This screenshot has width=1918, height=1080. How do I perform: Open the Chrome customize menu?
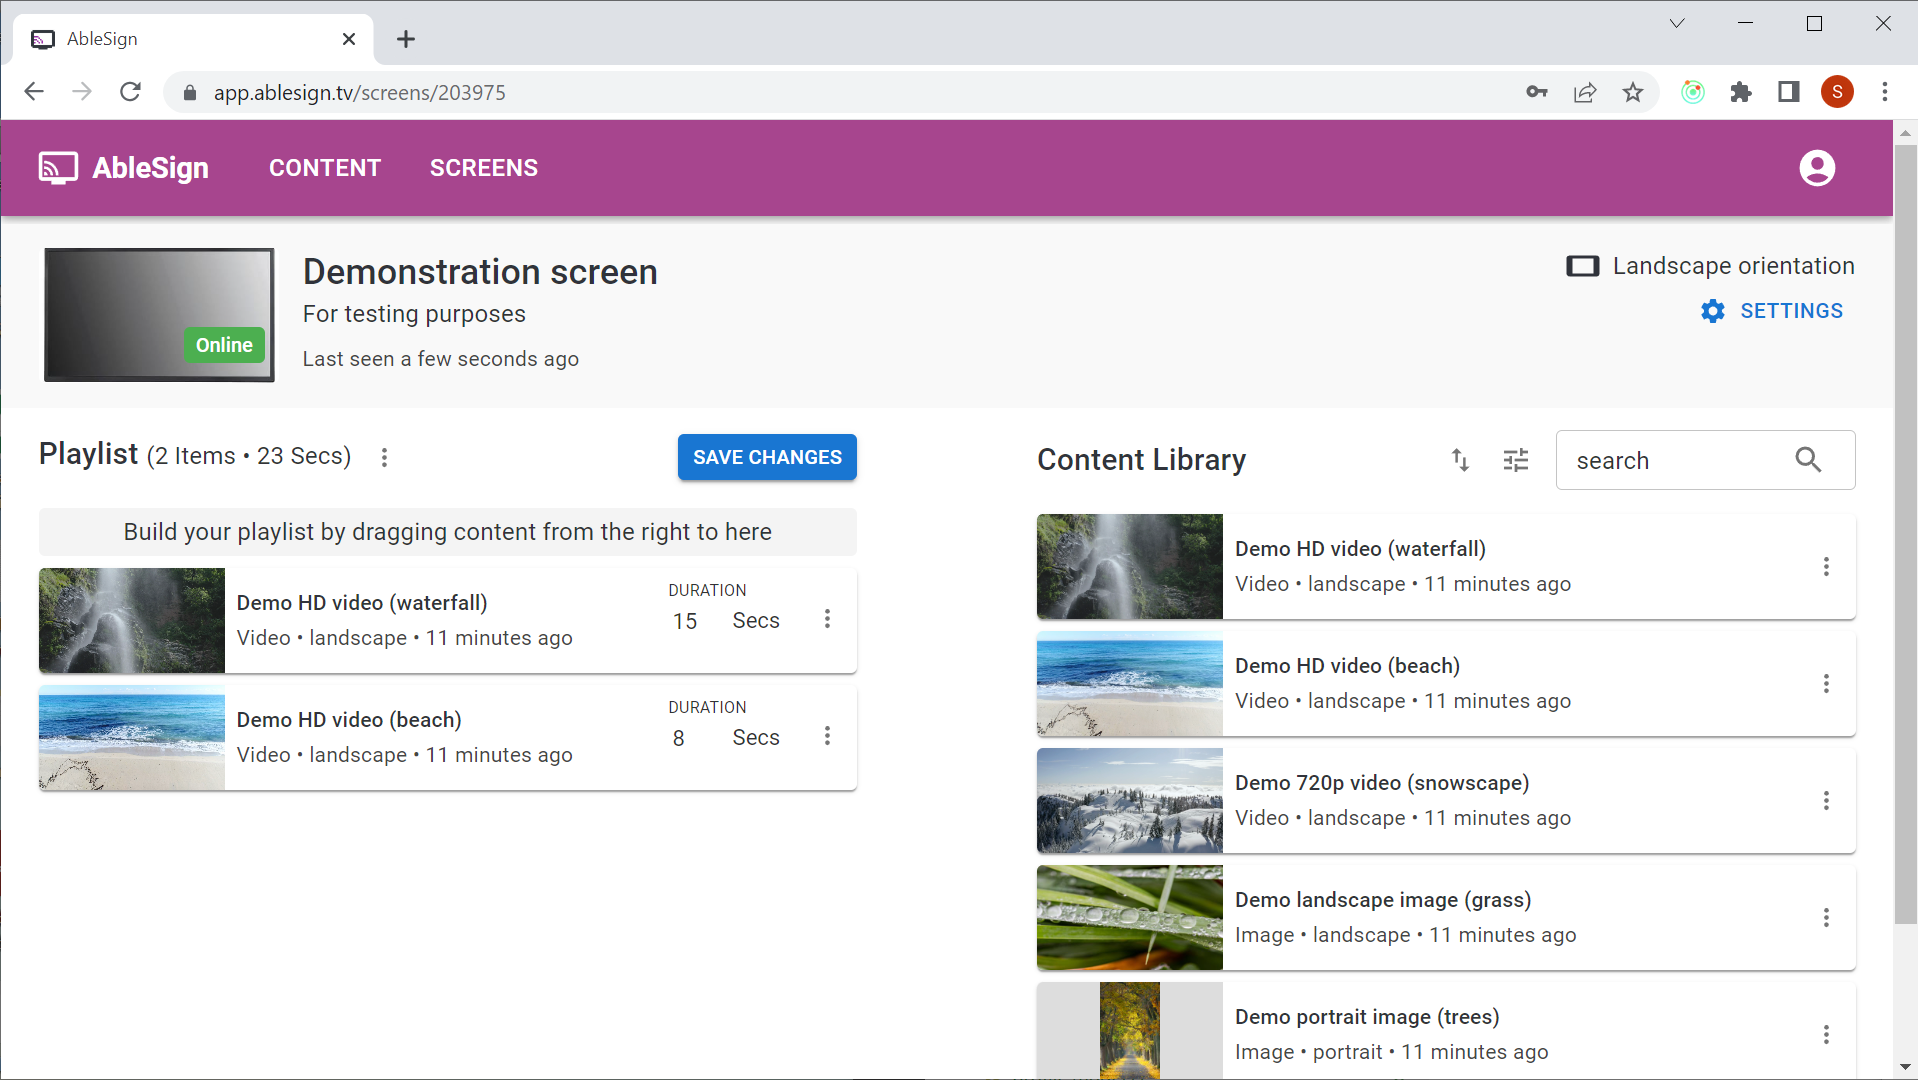click(x=1884, y=92)
